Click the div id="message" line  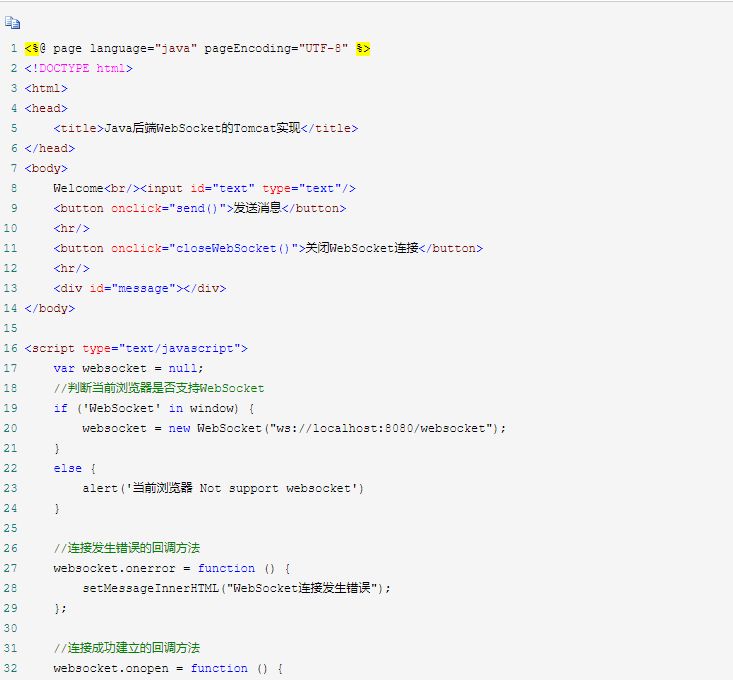pos(140,288)
